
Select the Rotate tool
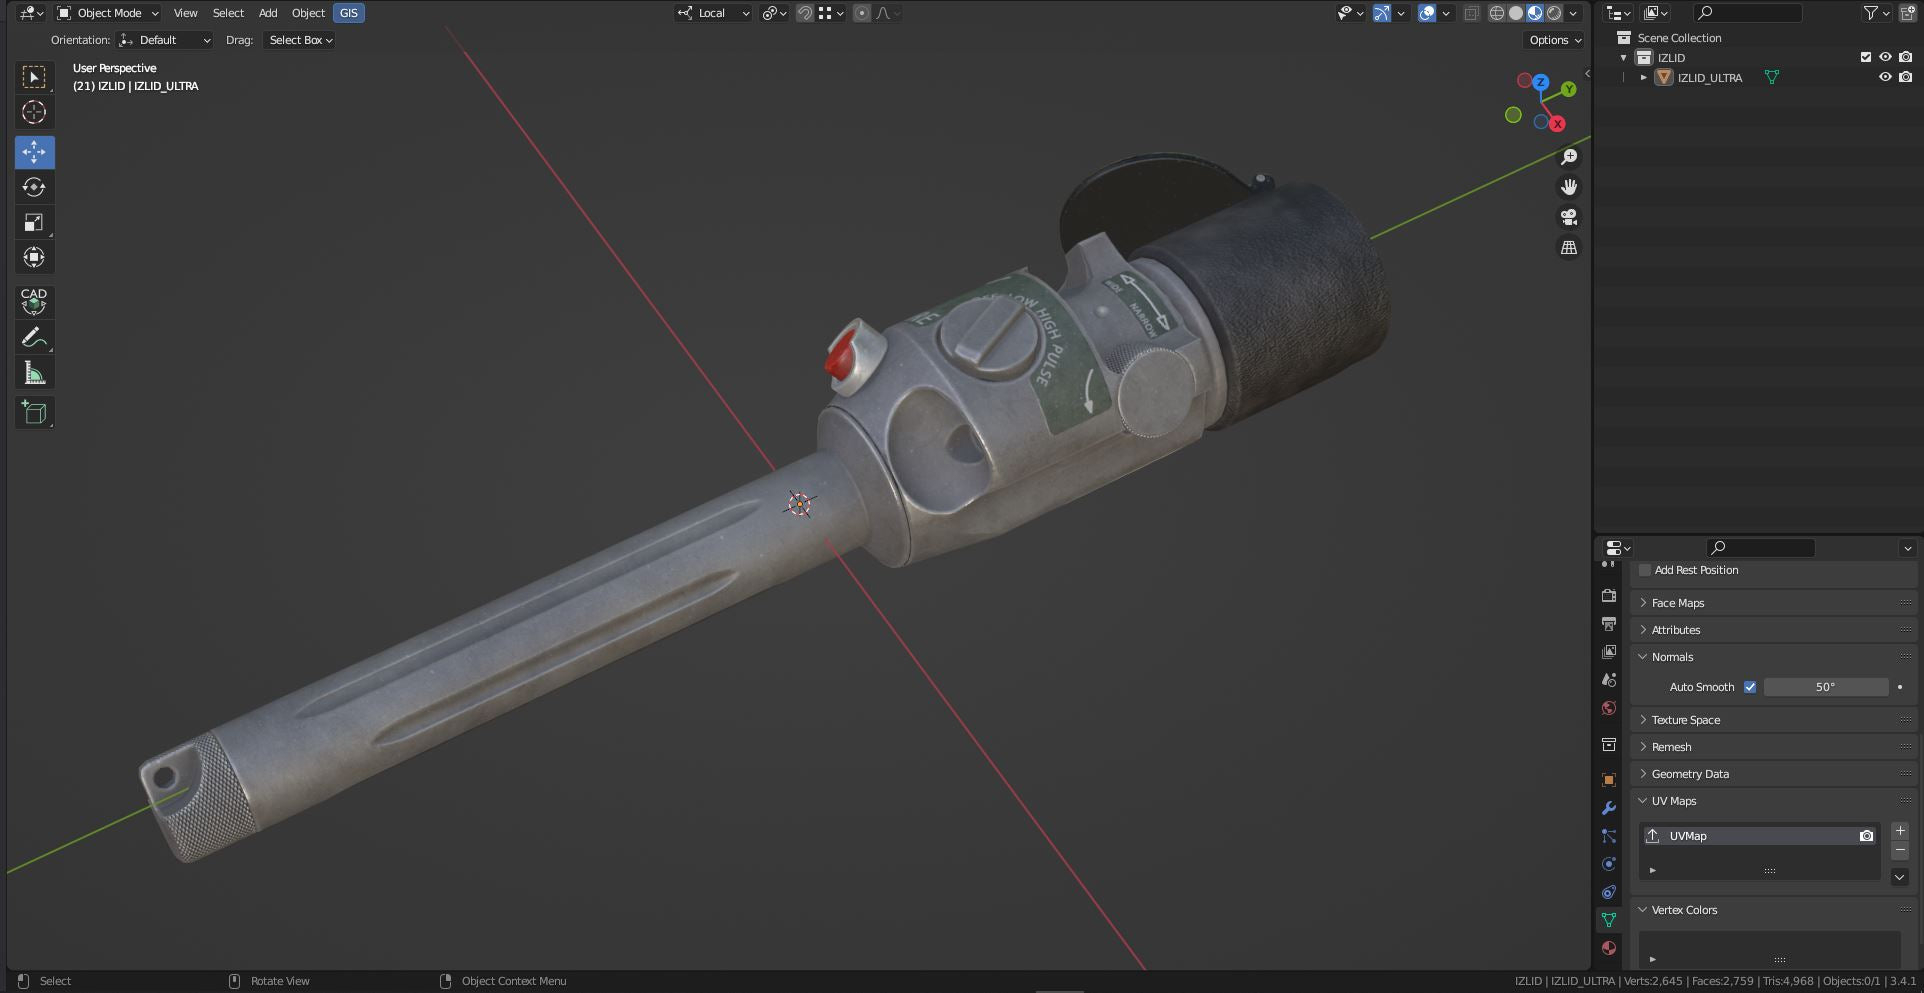pyautogui.click(x=34, y=187)
